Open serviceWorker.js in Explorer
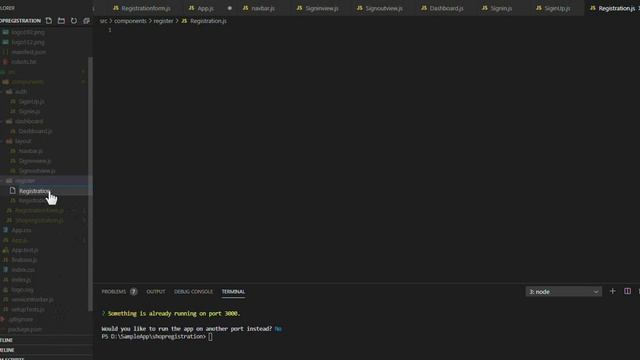 point(32,299)
